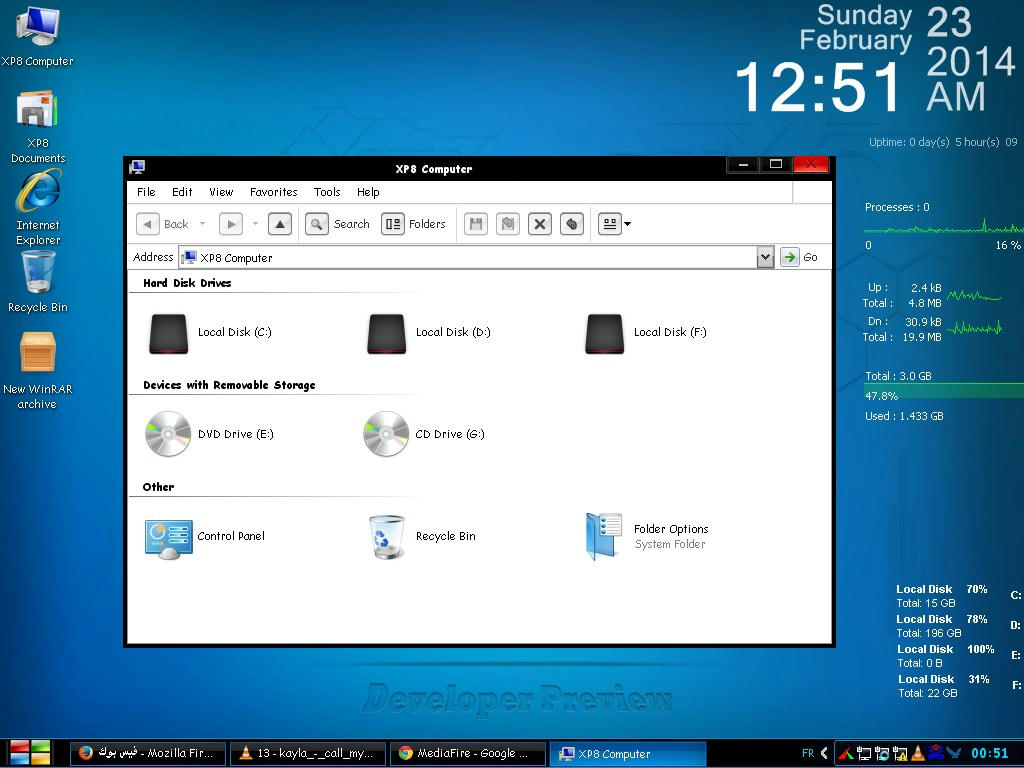Click the Views toolbar icon

[610, 224]
